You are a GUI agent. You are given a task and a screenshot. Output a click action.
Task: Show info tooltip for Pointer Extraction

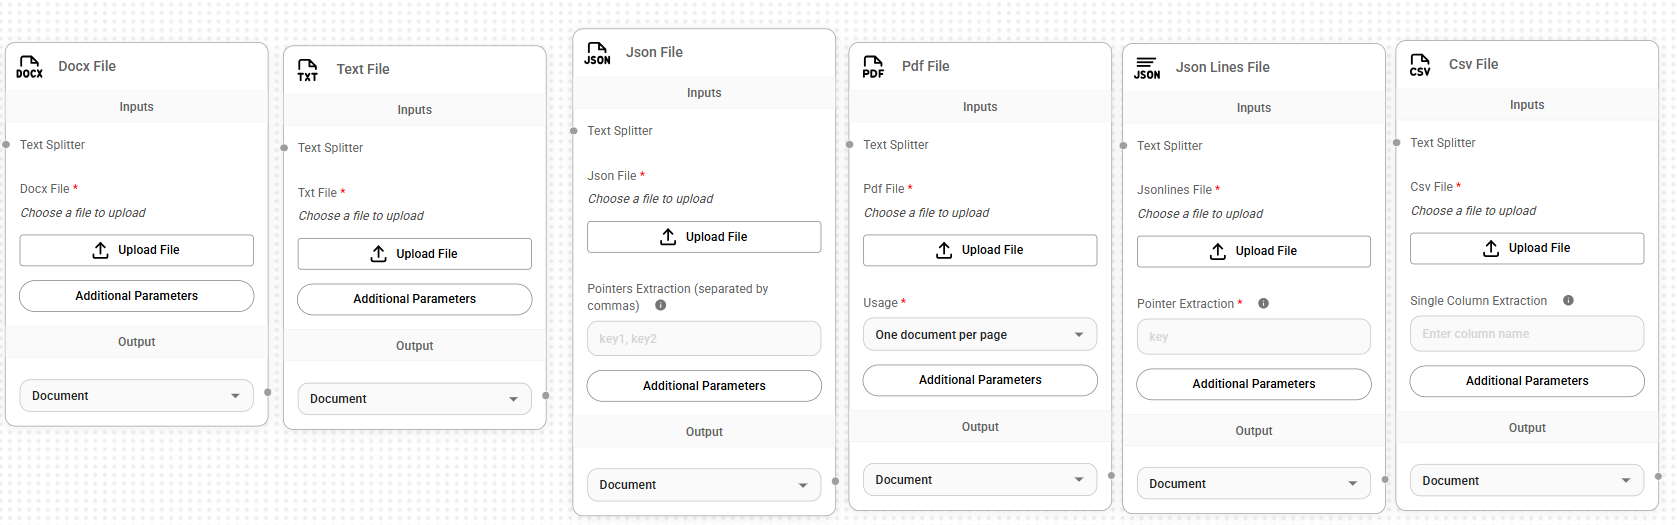point(1263,304)
